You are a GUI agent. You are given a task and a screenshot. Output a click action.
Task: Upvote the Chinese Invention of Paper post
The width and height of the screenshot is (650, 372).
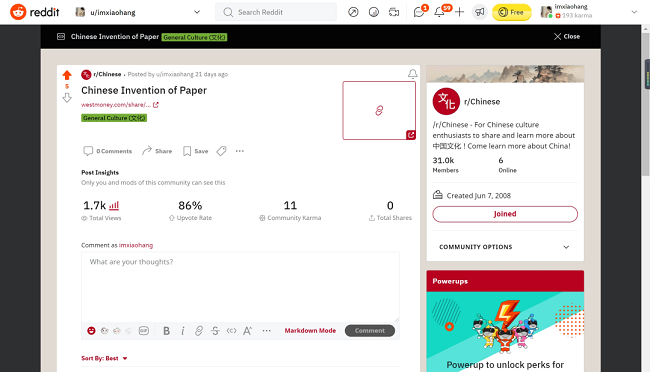[x=67, y=75]
